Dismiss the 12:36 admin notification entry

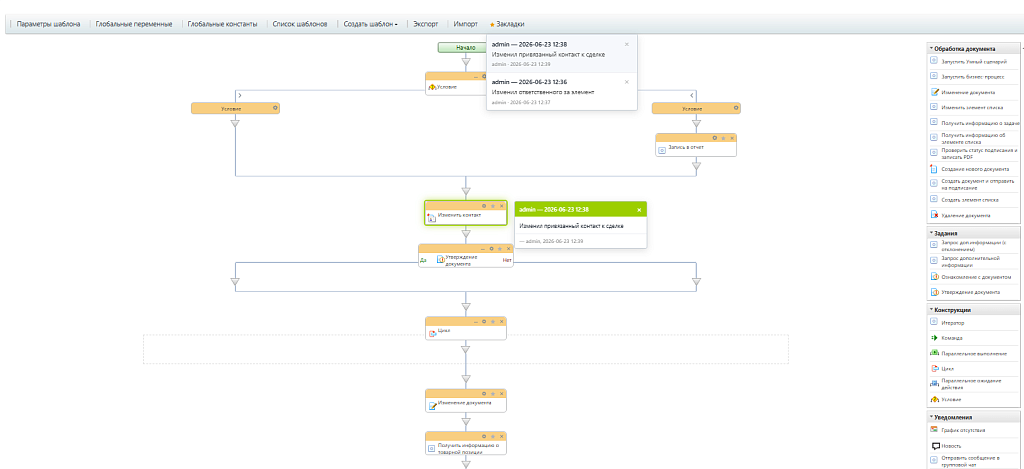pyautogui.click(x=627, y=82)
